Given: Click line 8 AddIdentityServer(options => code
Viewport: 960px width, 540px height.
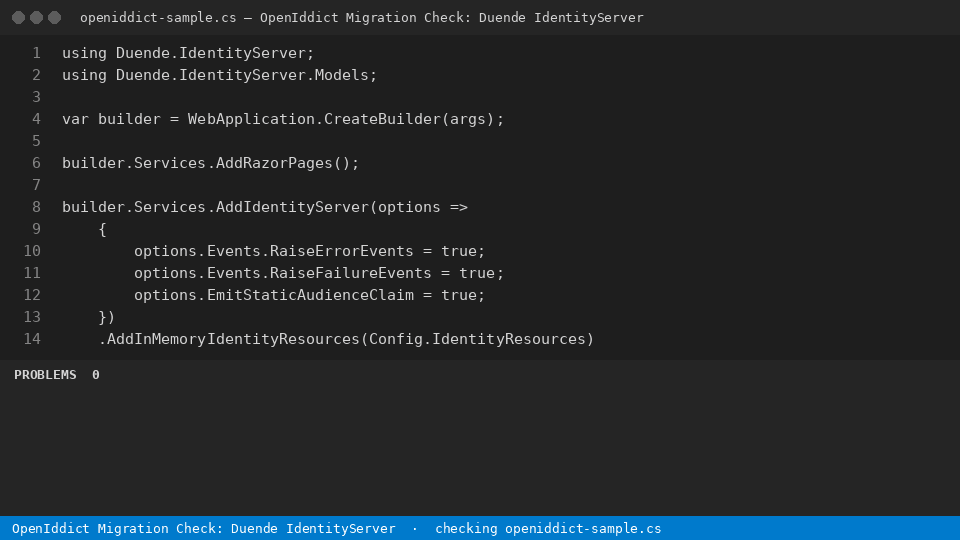Looking at the screenshot, I should pos(264,208).
